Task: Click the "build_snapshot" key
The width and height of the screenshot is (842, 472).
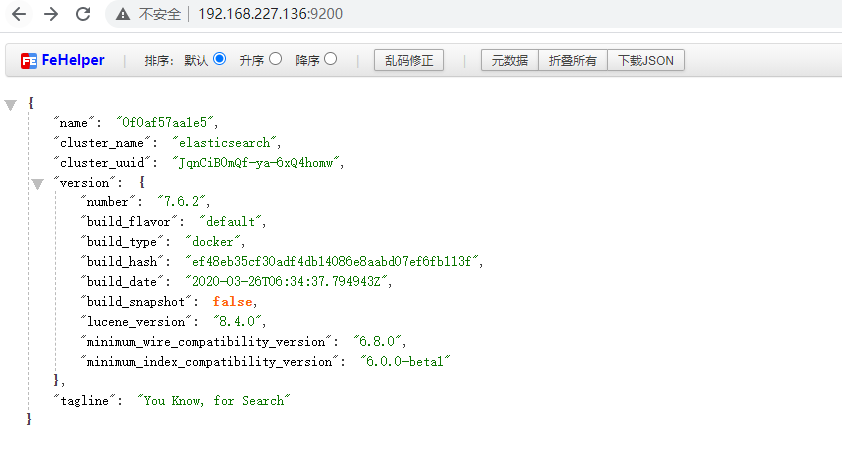Action: click(135, 302)
